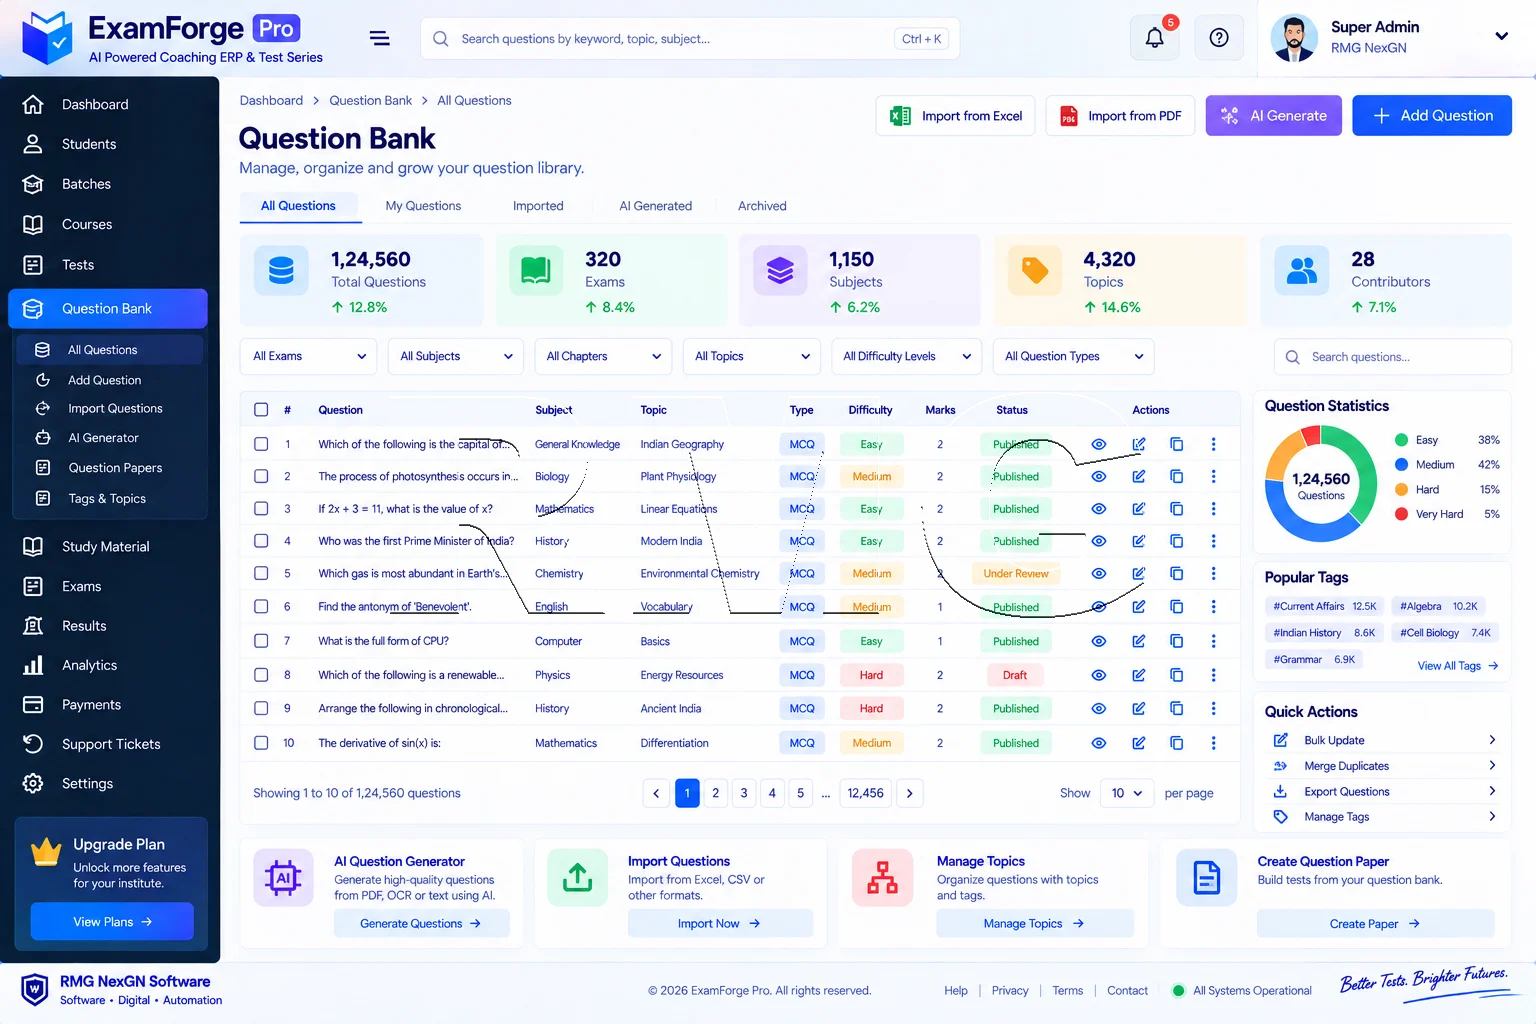The width and height of the screenshot is (1536, 1024).
Task: Duplicate question 8 using copy icon
Action: coord(1176,675)
